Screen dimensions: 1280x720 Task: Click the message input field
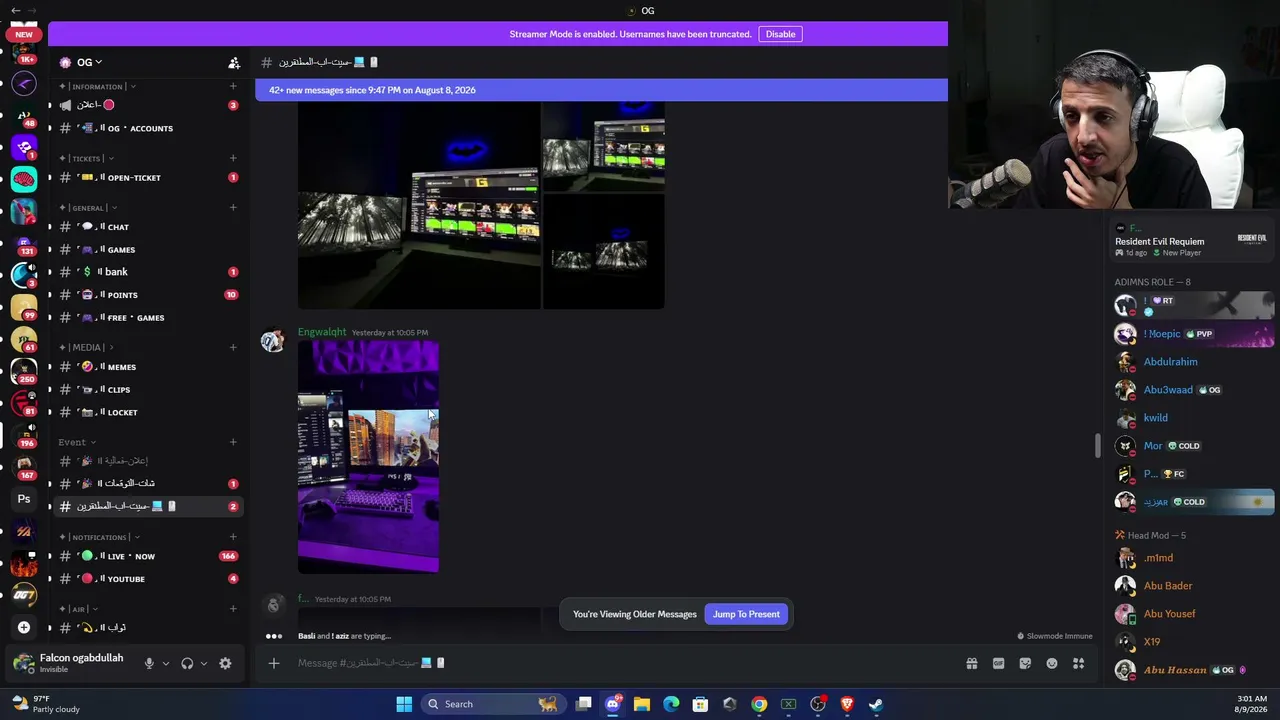click(x=620, y=663)
